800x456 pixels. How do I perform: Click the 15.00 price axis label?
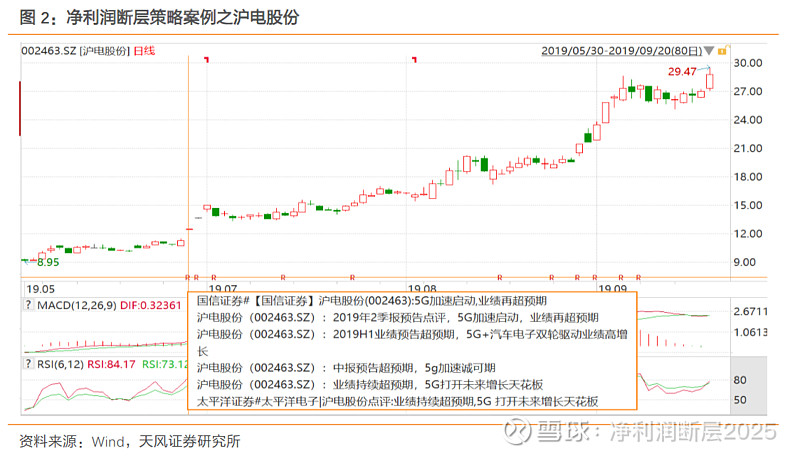pyautogui.click(x=748, y=206)
